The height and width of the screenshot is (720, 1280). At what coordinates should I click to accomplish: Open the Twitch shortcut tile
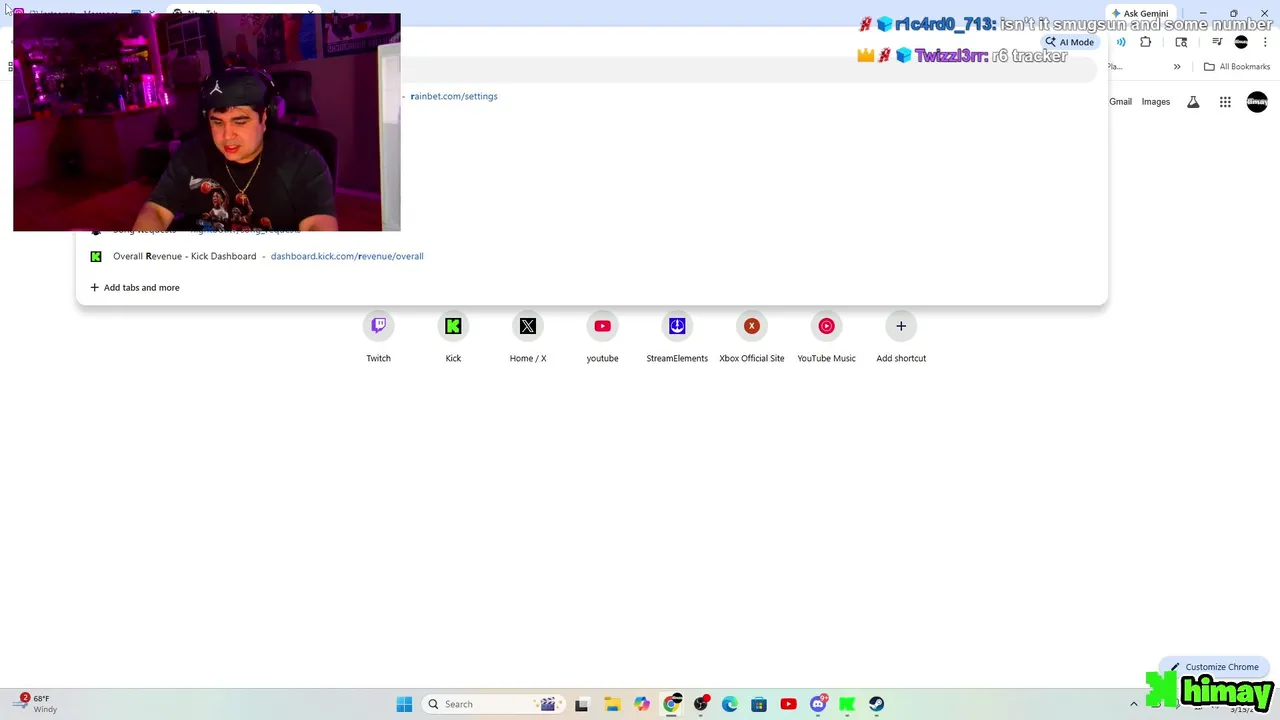pos(378,337)
